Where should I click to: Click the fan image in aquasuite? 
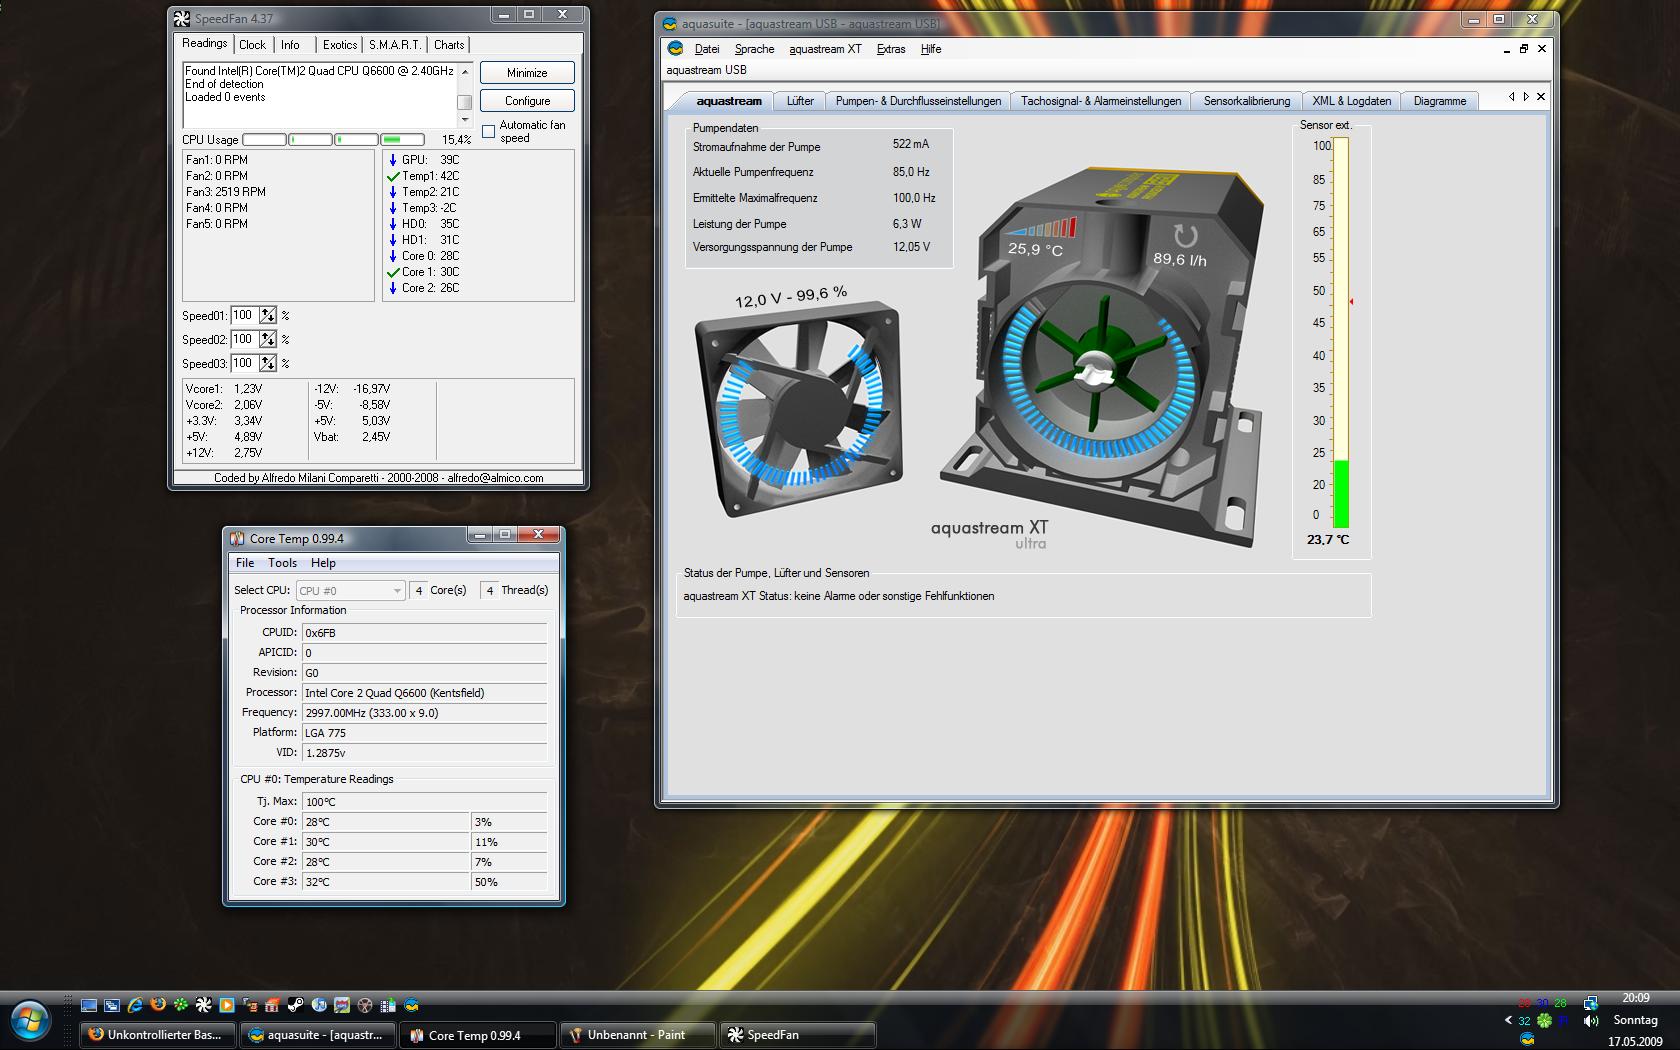pyautogui.click(x=798, y=408)
